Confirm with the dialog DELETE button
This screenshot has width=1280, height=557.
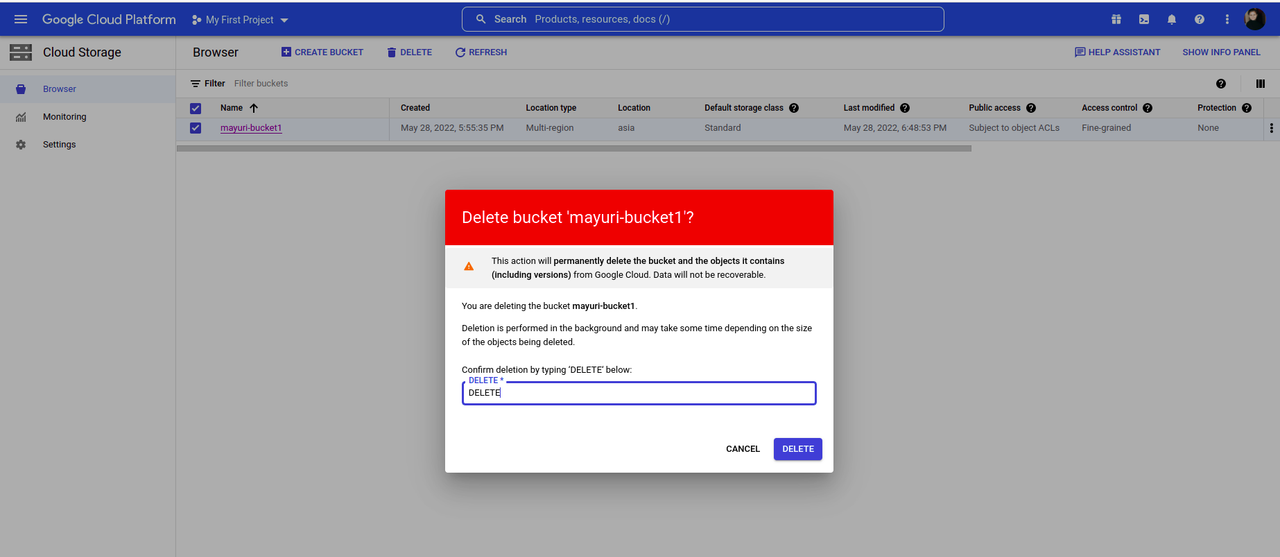798,449
